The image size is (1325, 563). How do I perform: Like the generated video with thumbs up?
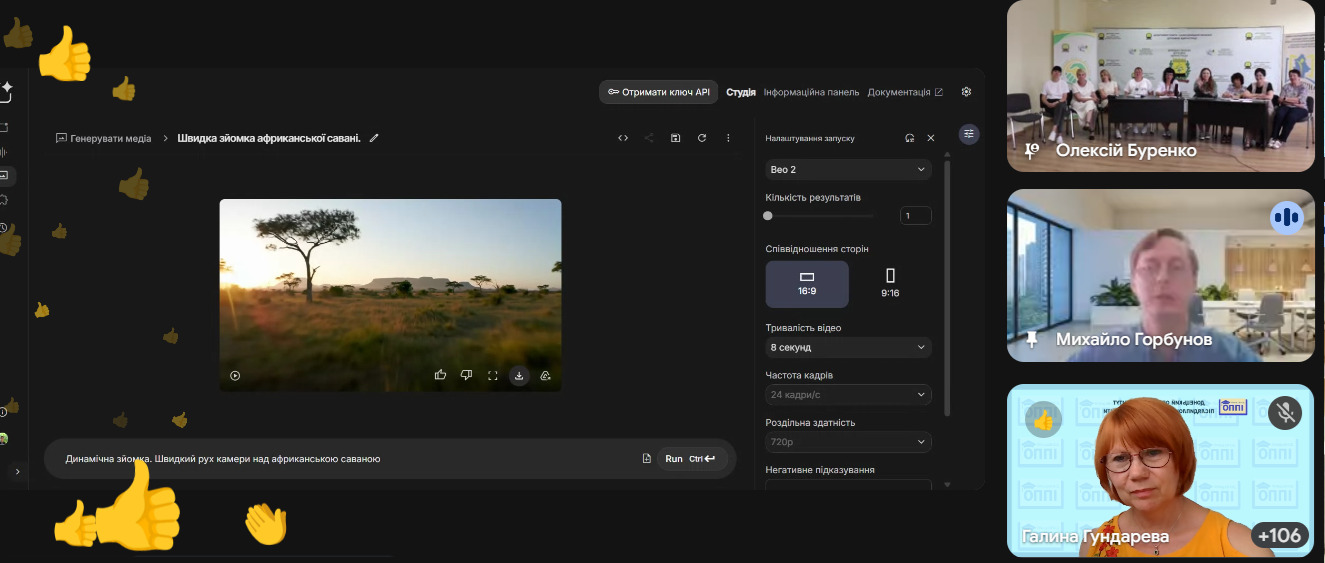pyautogui.click(x=440, y=375)
